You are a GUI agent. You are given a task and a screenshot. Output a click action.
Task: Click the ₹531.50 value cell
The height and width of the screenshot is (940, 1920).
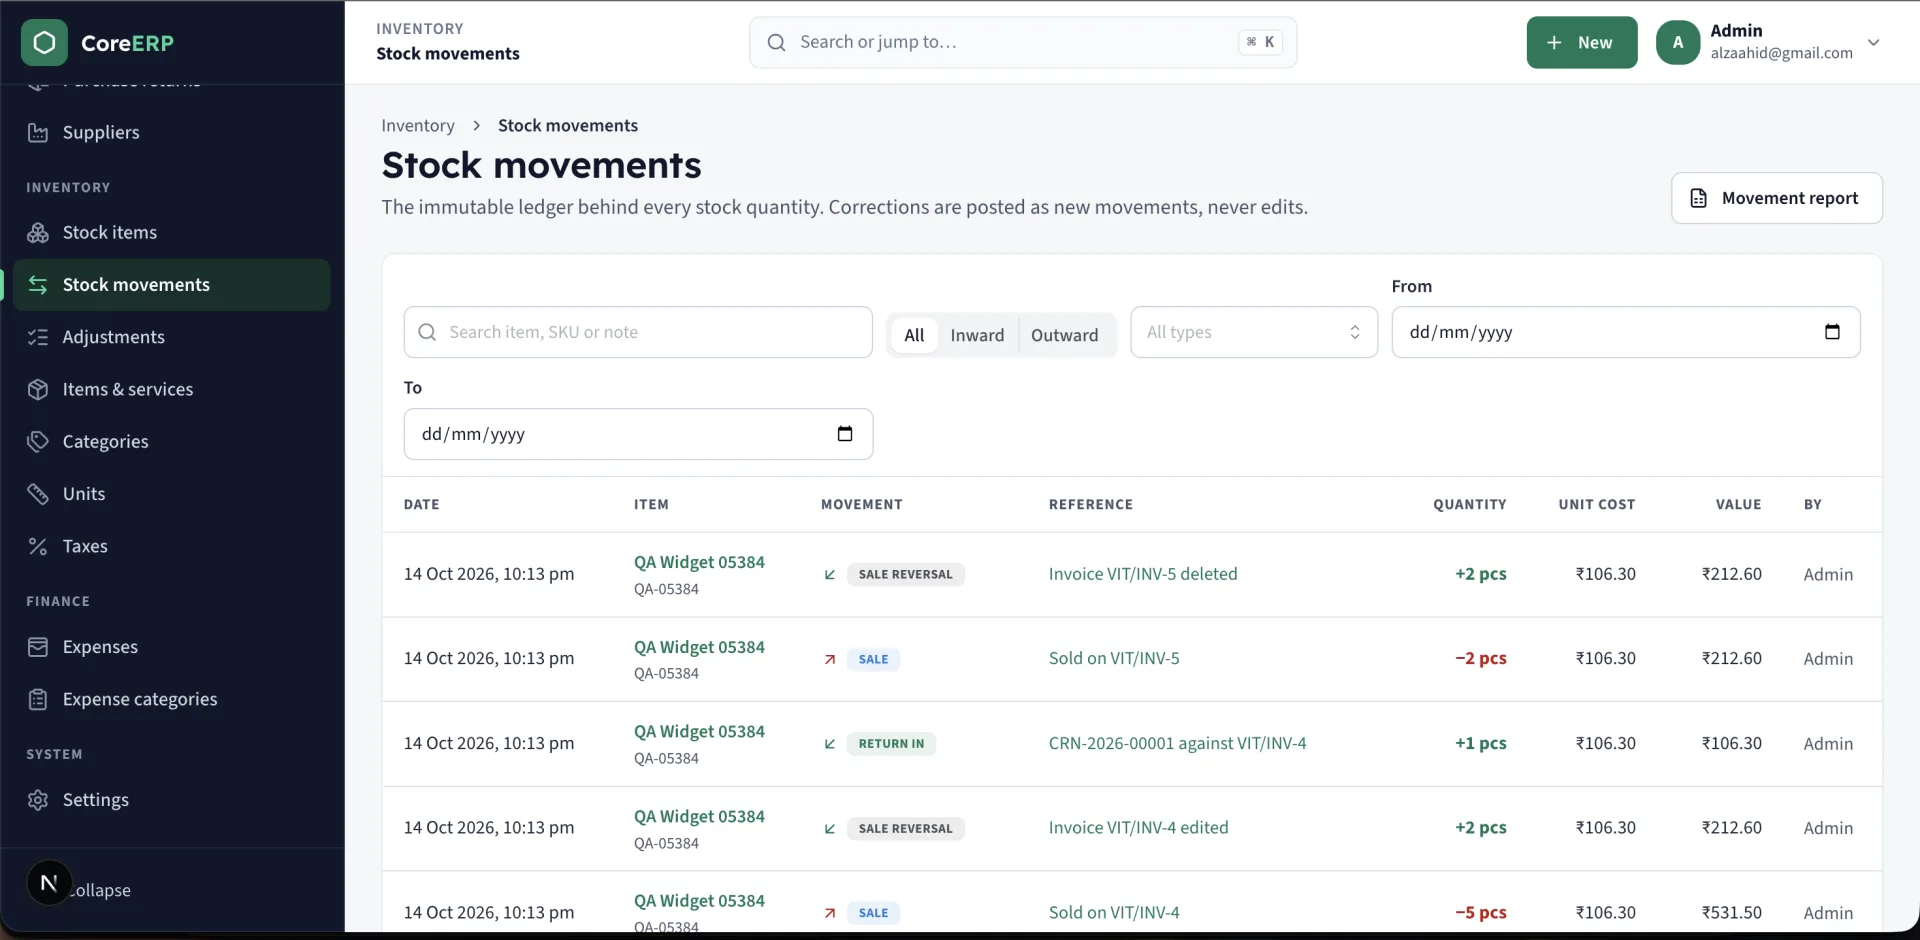click(1731, 912)
